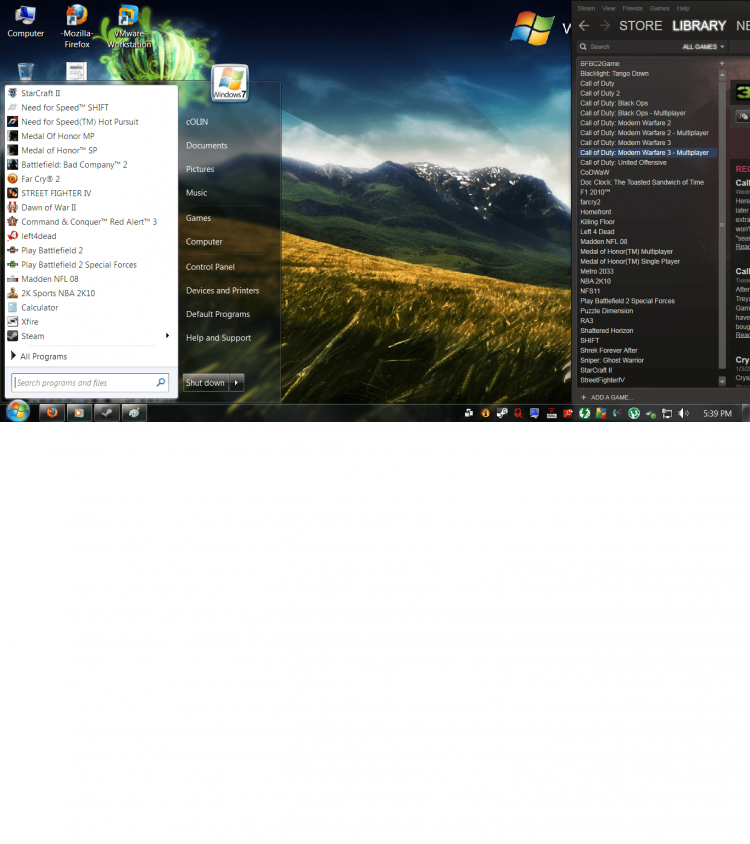Open the Shut down options arrow
This screenshot has height=844, width=750.
(x=236, y=383)
